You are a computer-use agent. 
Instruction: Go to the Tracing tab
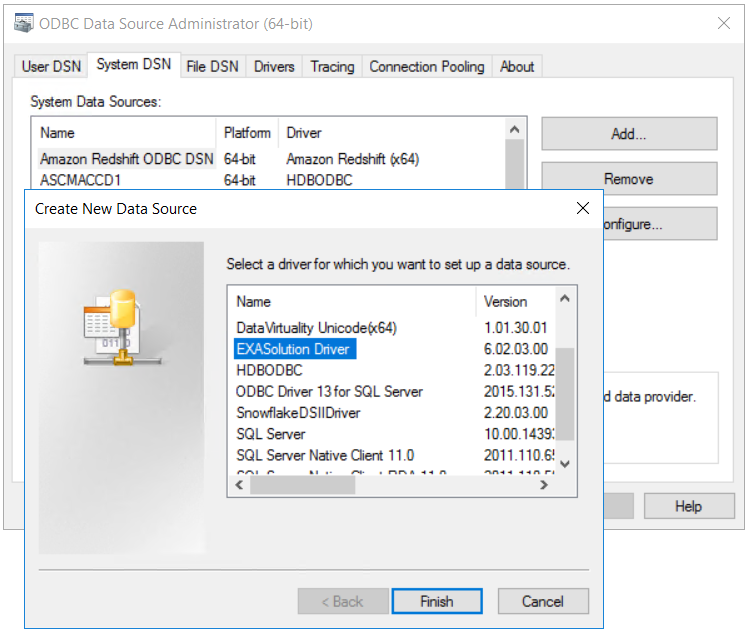click(x=332, y=66)
